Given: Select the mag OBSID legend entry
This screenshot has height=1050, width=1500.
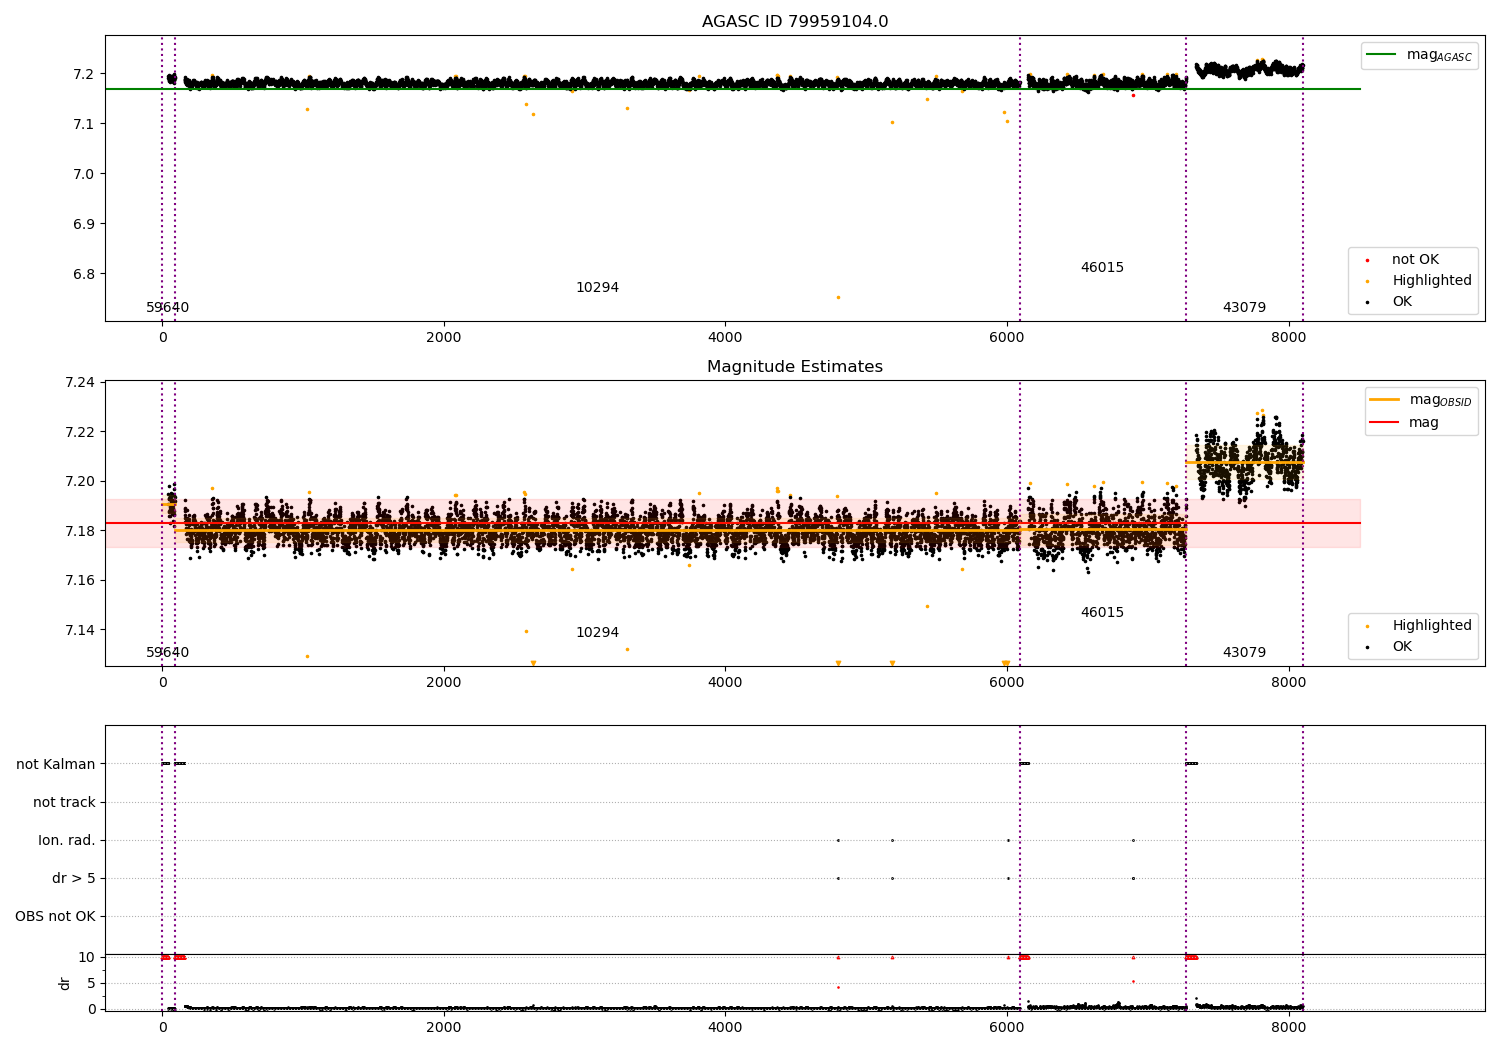Looking at the screenshot, I should (x=1421, y=400).
